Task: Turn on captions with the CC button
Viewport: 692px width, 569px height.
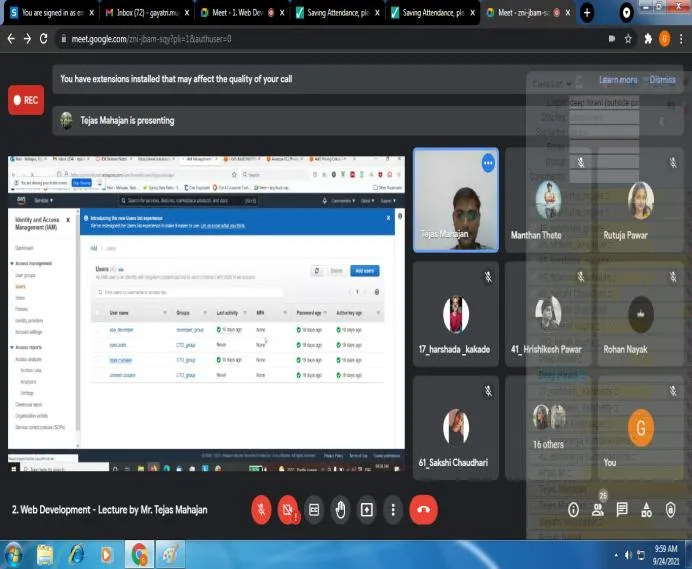Action: [314, 510]
